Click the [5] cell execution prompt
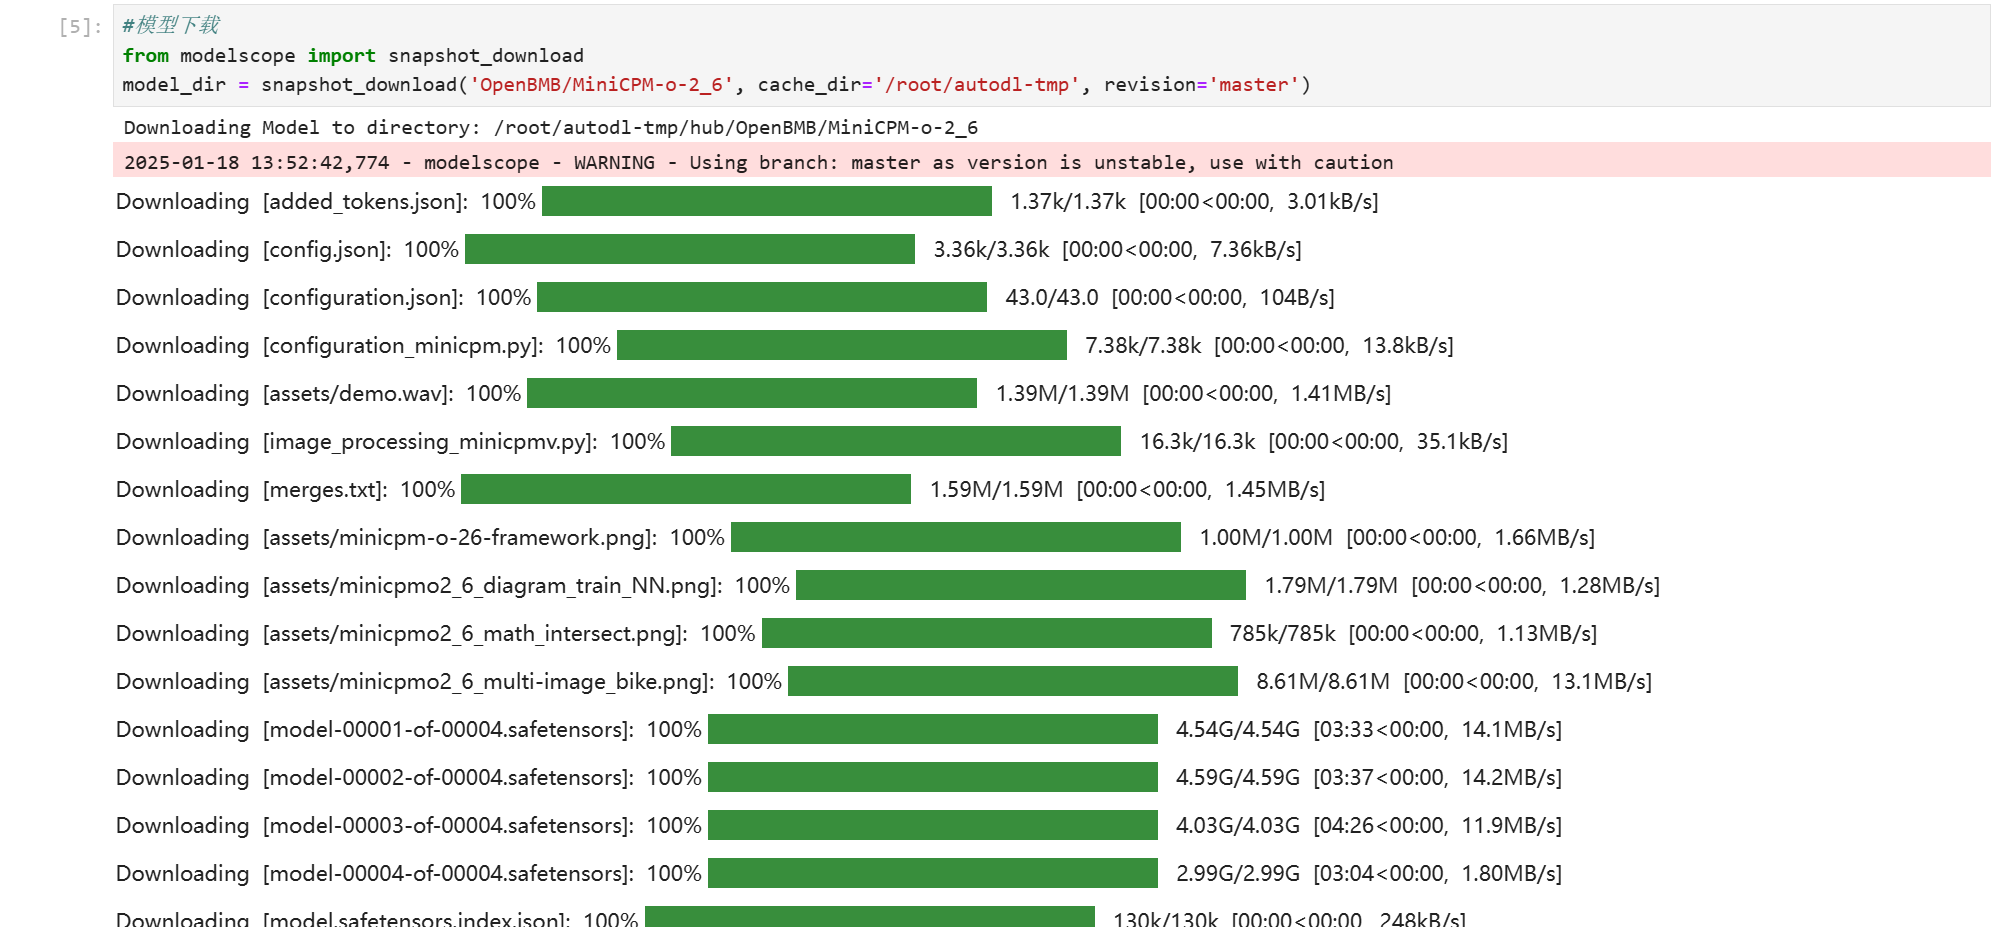Screen dimensions: 2014x927 point(80,27)
